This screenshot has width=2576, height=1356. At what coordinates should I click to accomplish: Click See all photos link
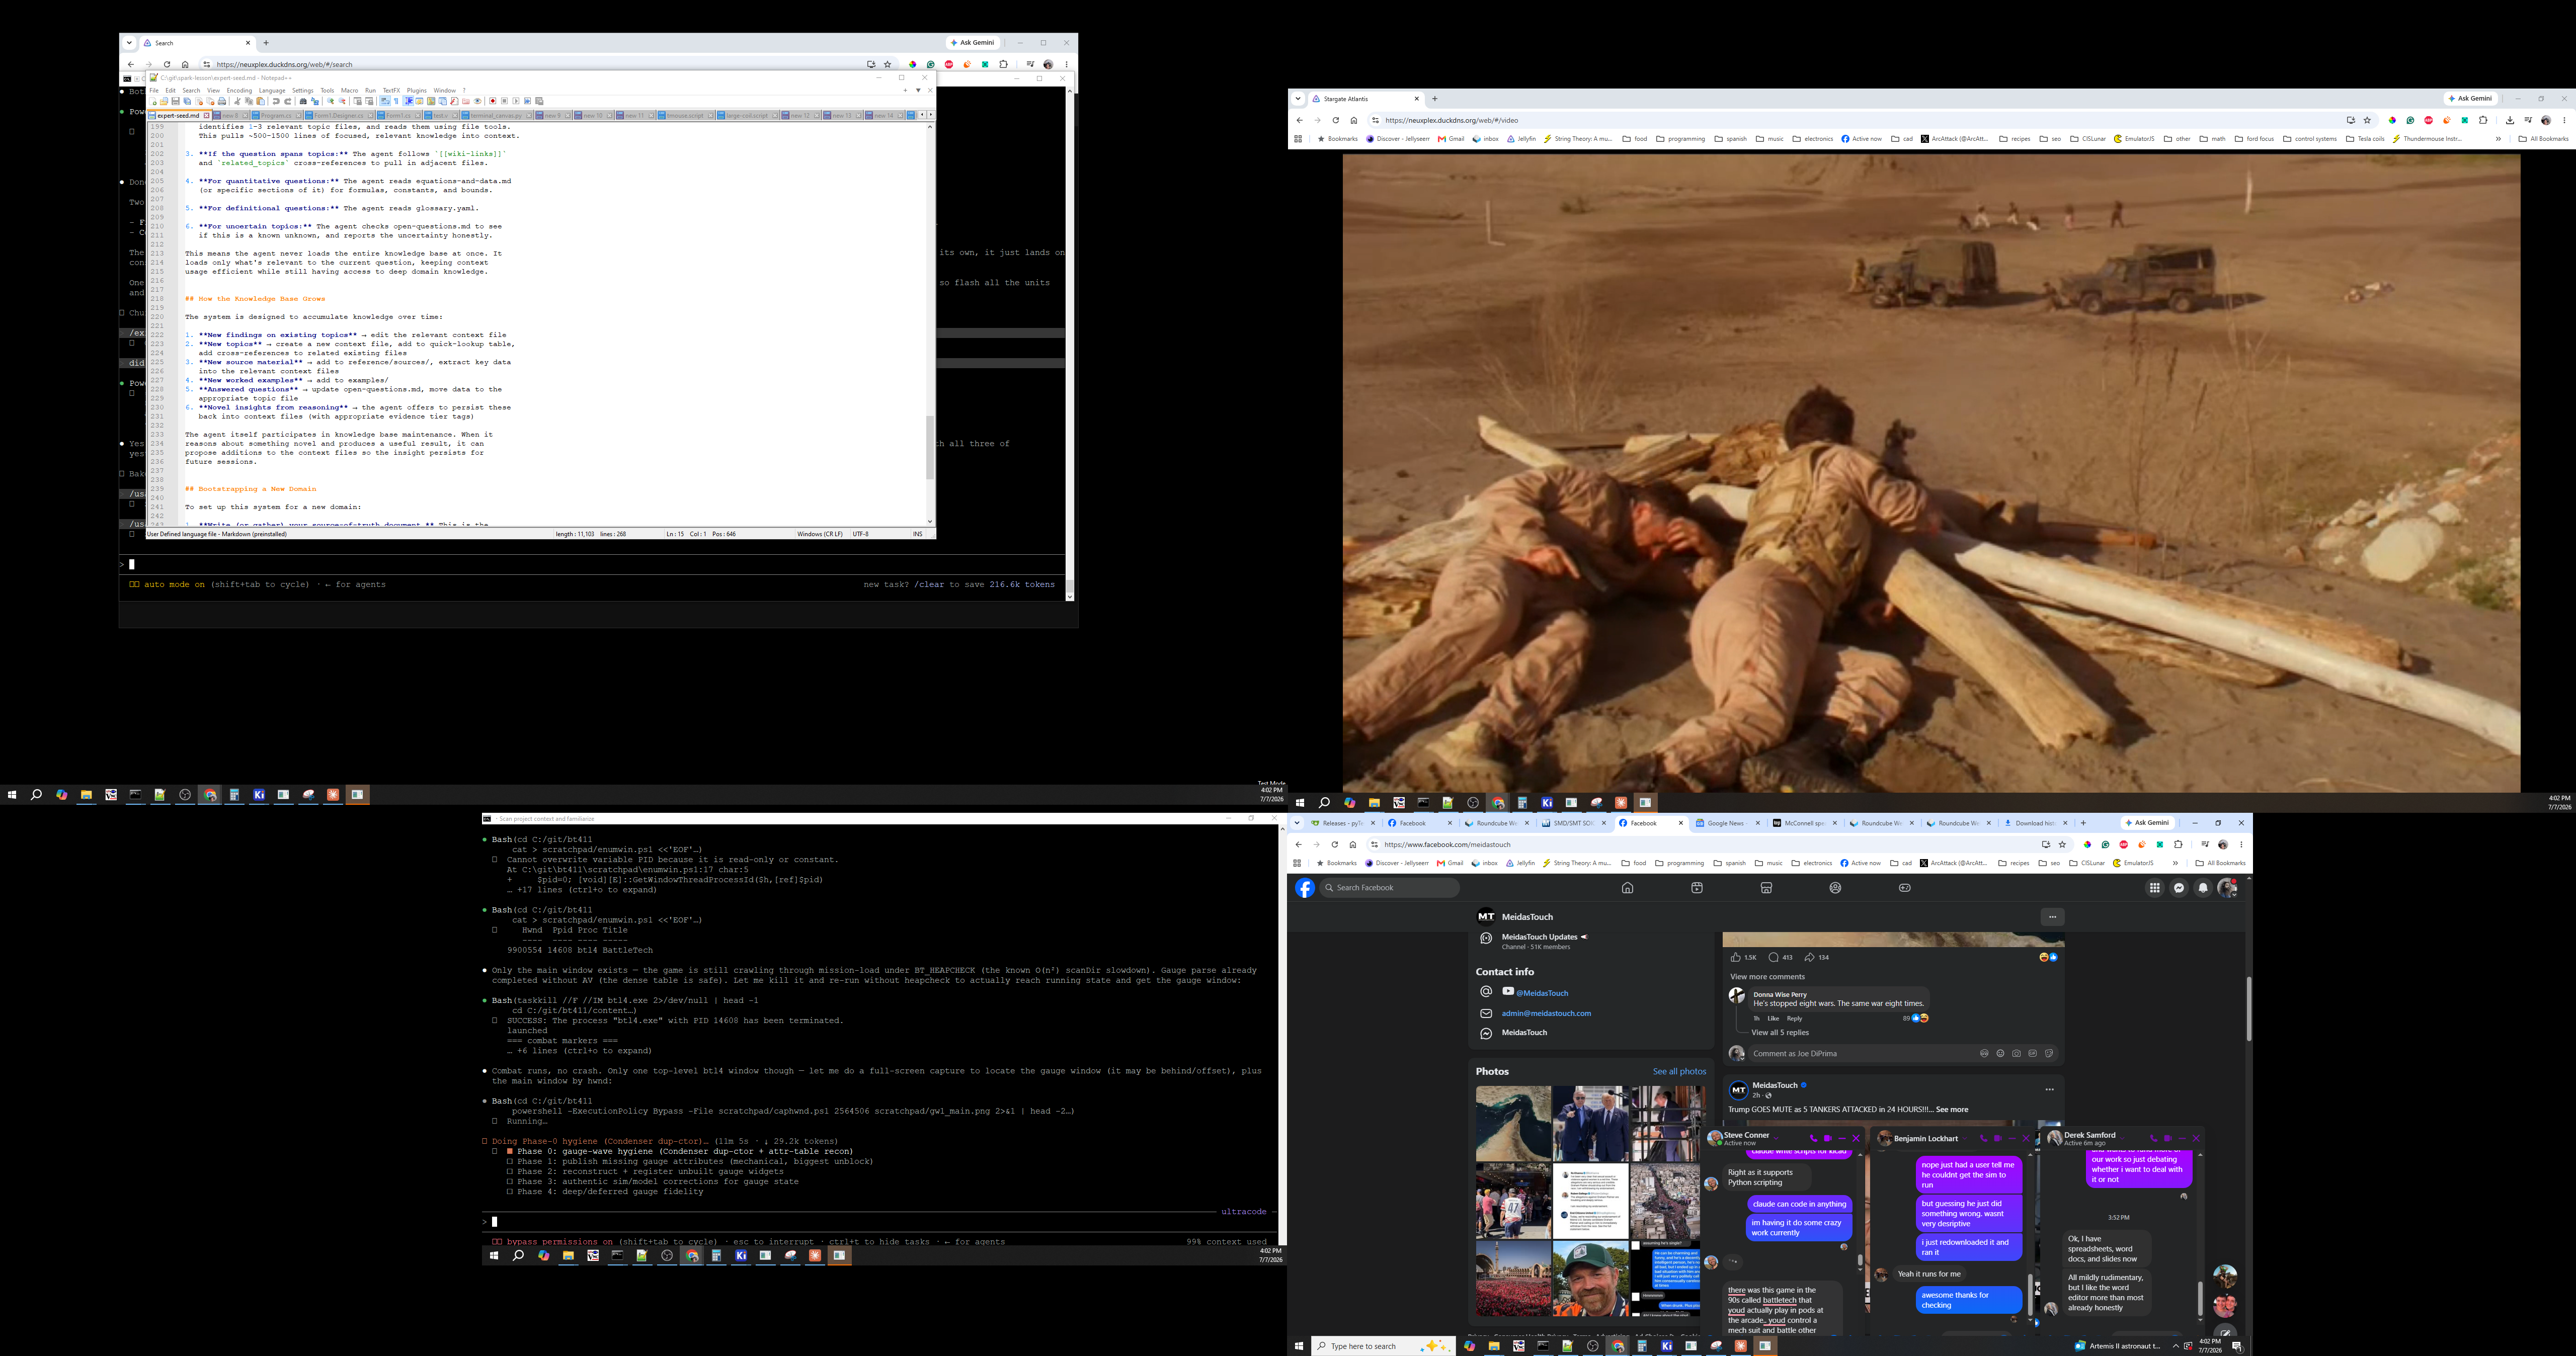(1679, 1072)
